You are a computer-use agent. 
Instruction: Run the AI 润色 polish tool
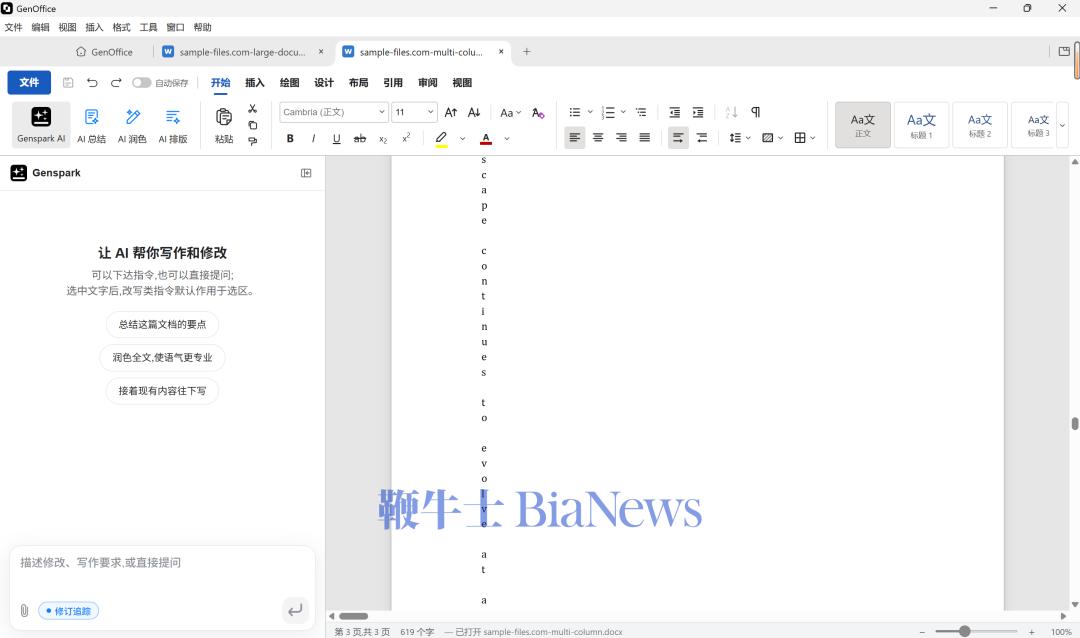132,125
